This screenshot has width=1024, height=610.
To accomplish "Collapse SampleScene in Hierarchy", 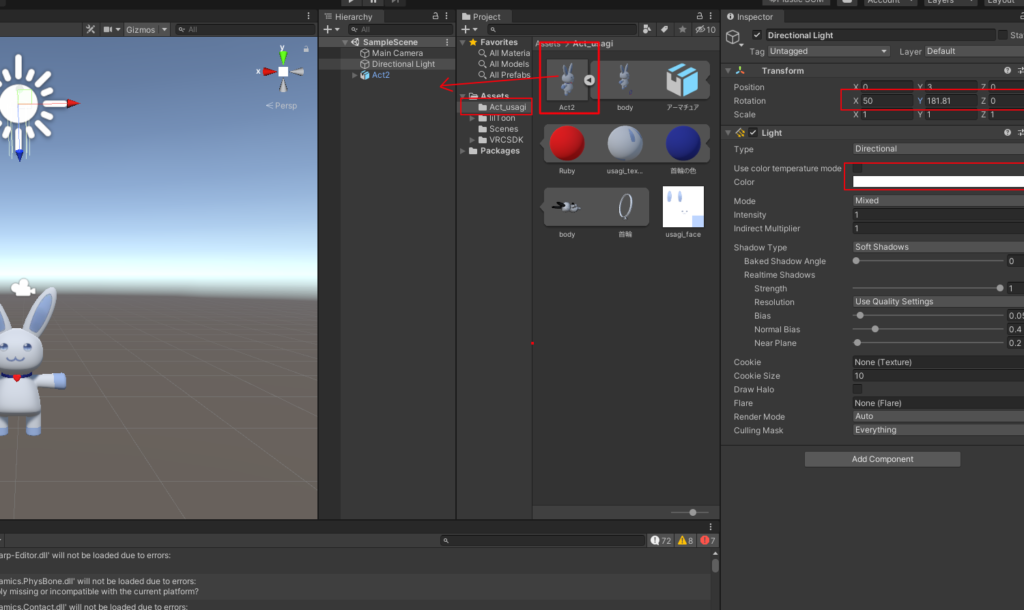I will tap(345, 42).
